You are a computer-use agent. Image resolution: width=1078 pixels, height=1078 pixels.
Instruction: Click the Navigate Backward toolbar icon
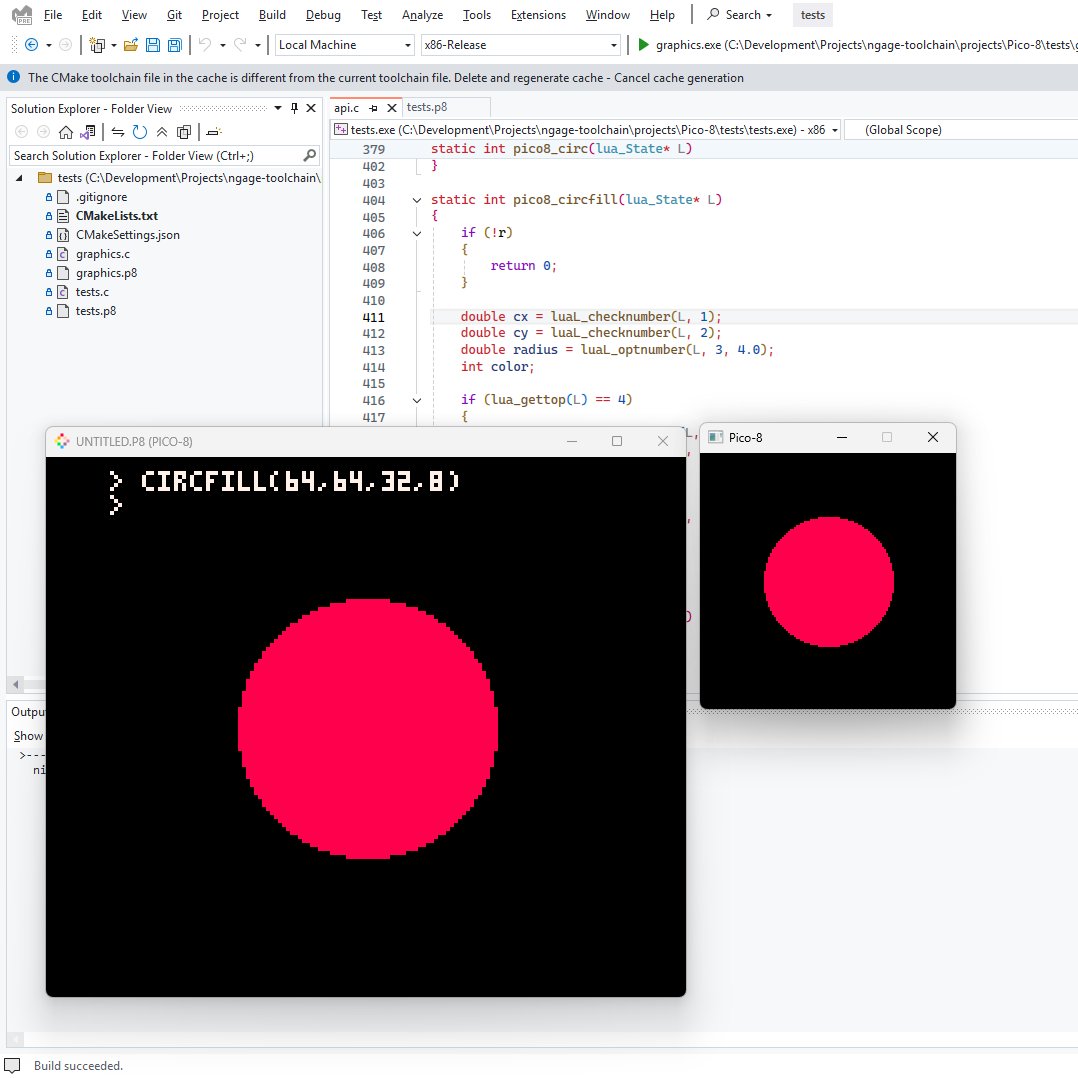coord(31,45)
